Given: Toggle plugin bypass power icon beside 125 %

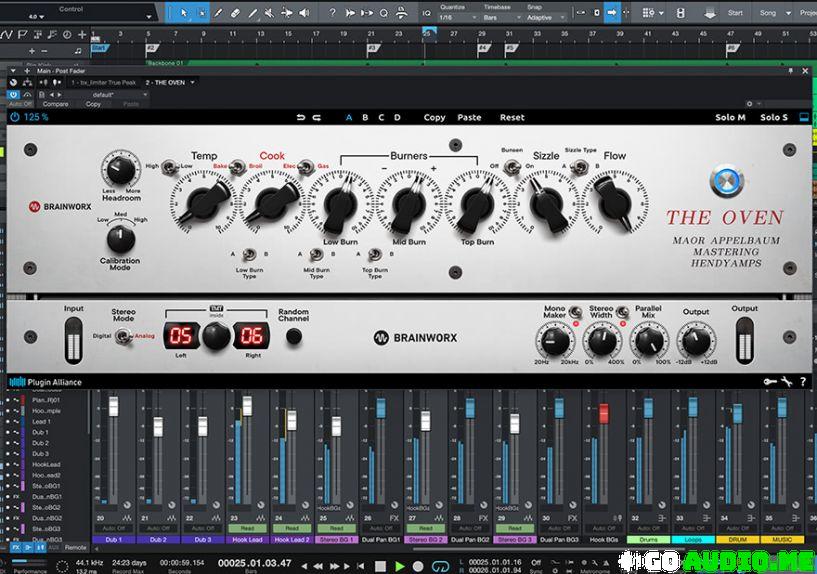Looking at the screenshot, I should (x=15, y=117).
